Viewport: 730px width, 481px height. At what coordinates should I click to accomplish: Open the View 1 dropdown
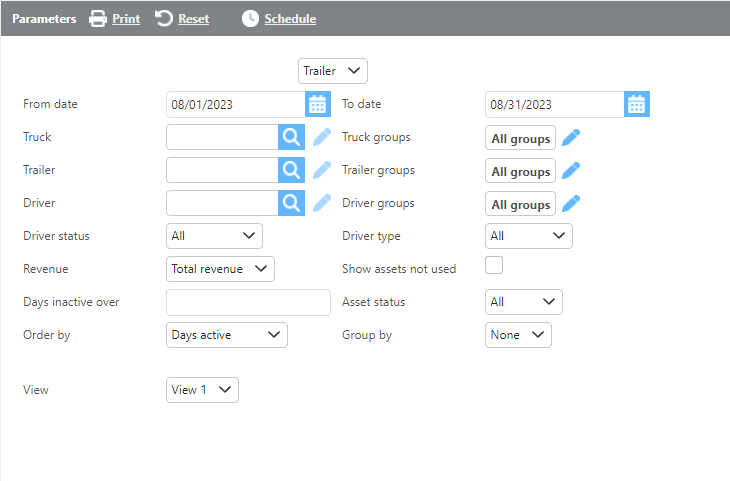[x=202, y=390]
